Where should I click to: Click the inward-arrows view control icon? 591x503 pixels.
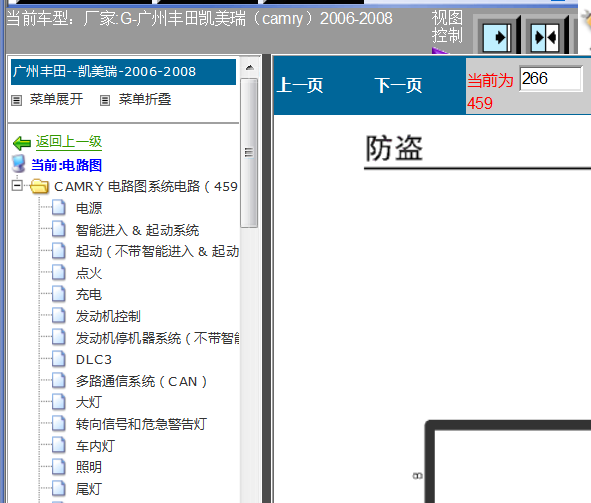545,37
